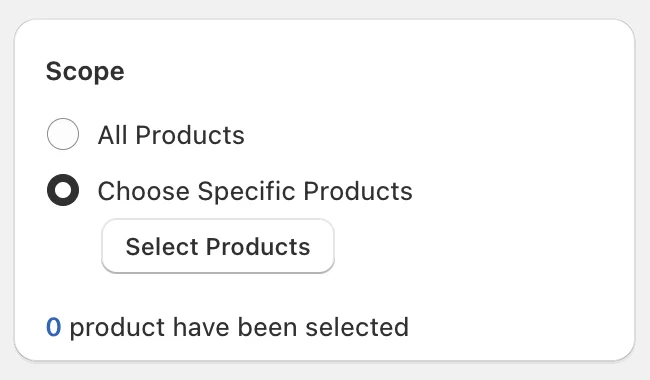Select the All Products radio button
650x380 pixels.
63,134
